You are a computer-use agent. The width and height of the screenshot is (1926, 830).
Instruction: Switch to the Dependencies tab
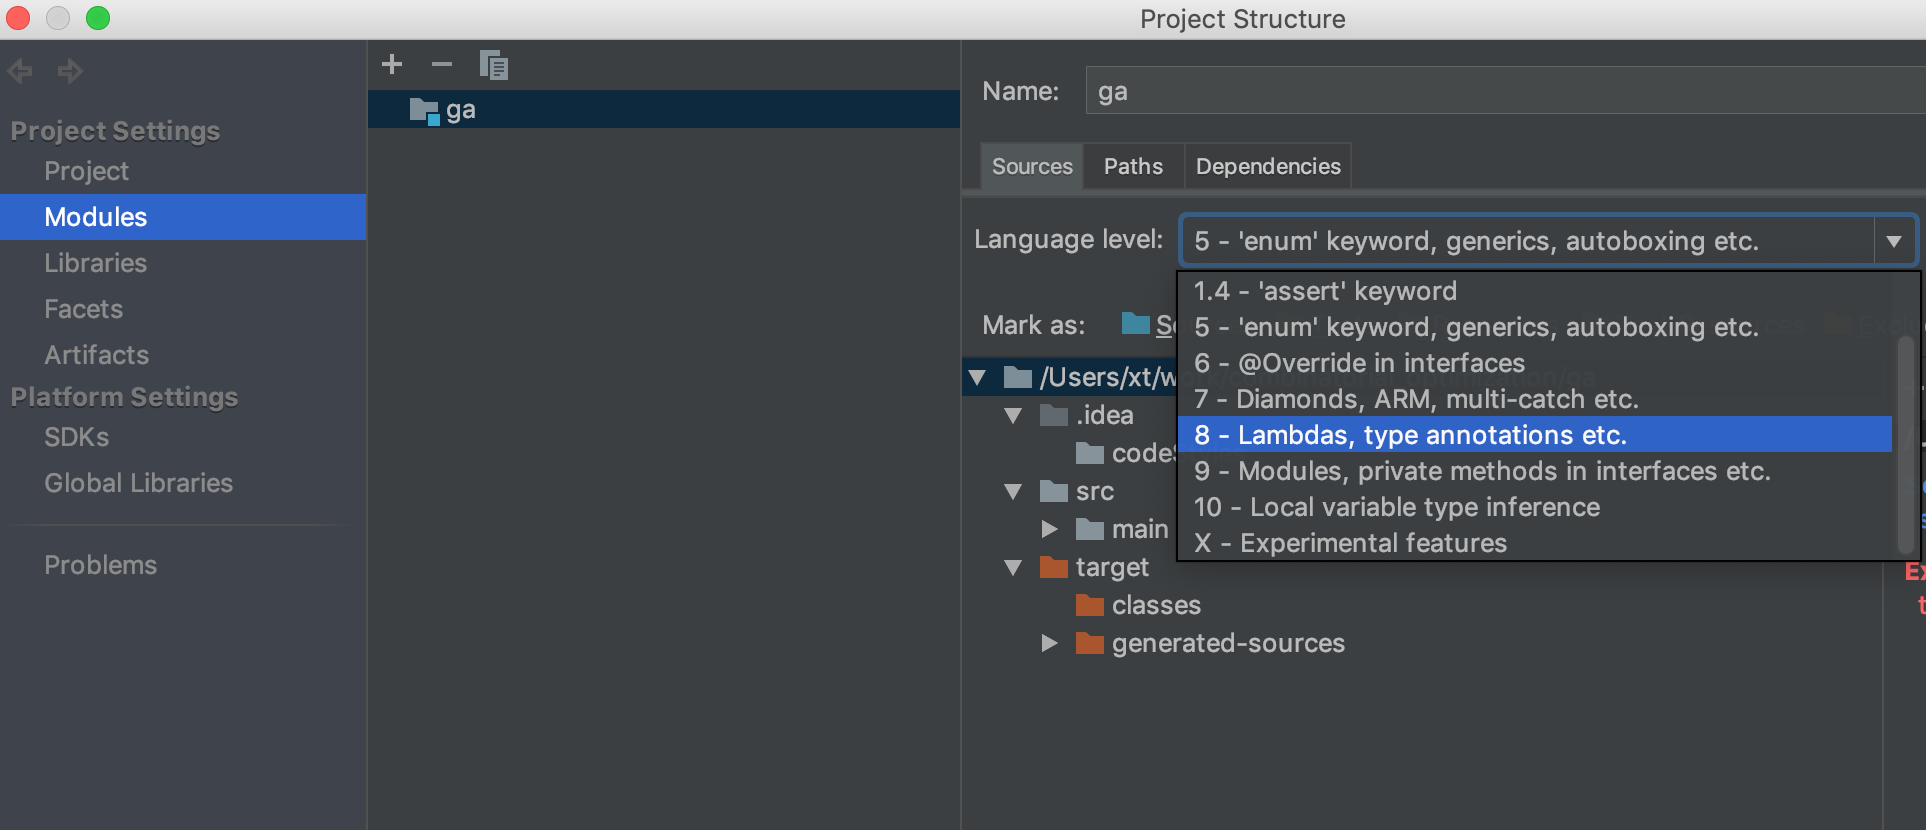pos(1267,166)
